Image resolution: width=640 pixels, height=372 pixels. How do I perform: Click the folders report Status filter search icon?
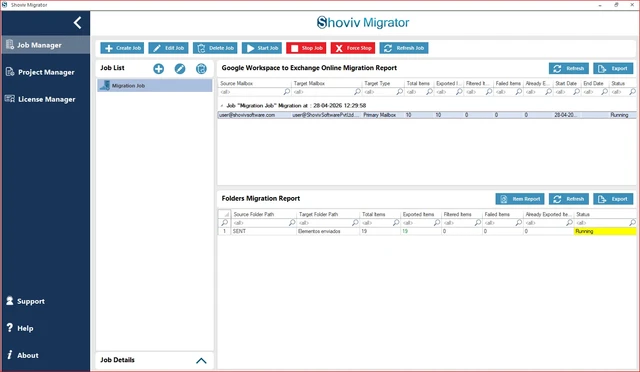click(x=632, y=223)
